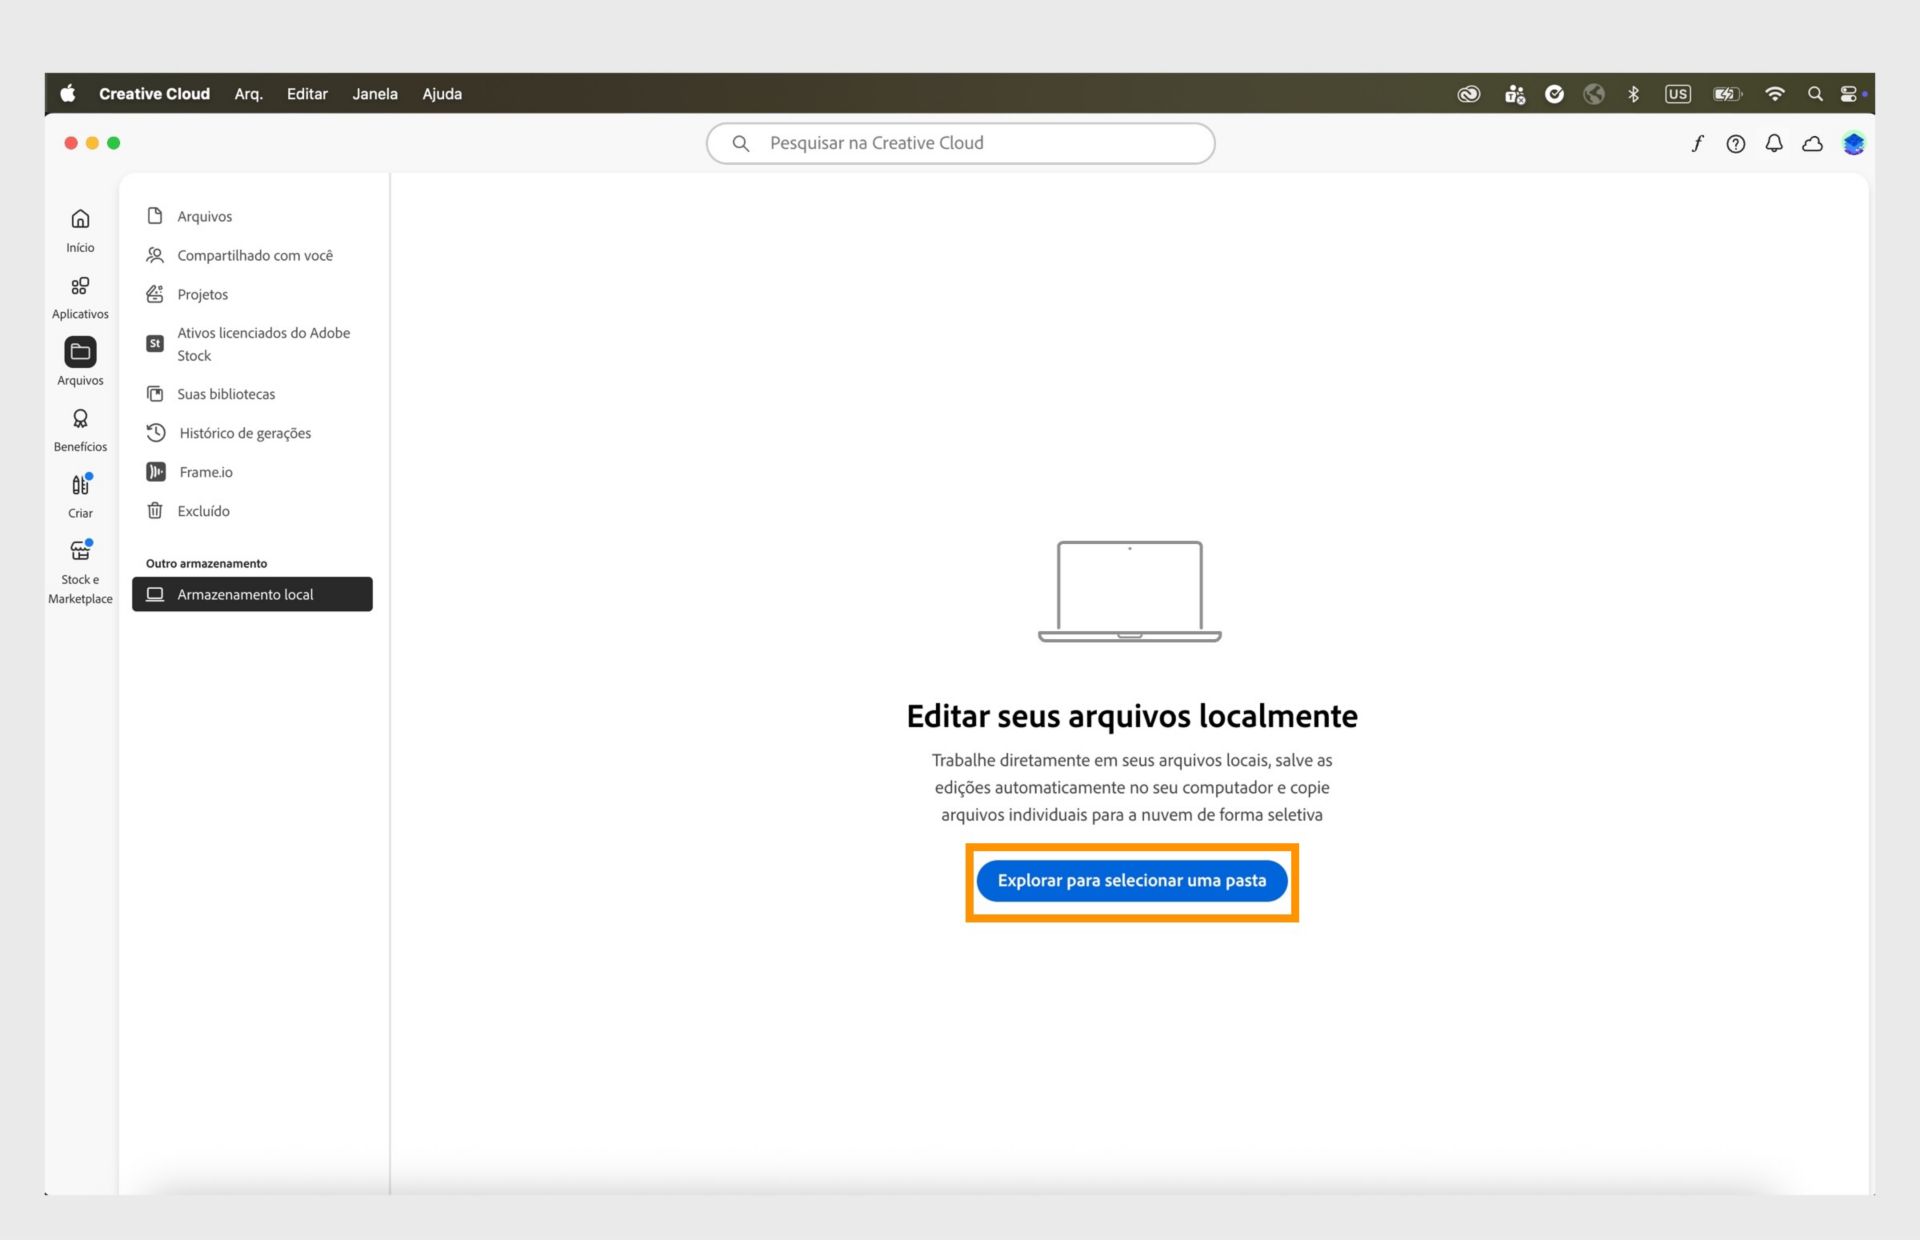Open the help question mark icon
Screen dimensions: 1920x1240
click(1735, 143)
